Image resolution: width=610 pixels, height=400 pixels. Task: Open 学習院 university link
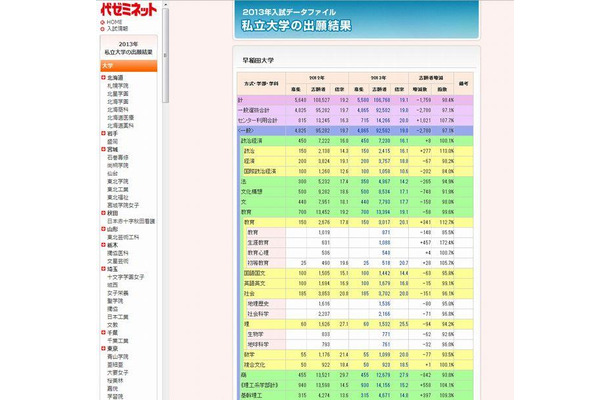point(115,396)
